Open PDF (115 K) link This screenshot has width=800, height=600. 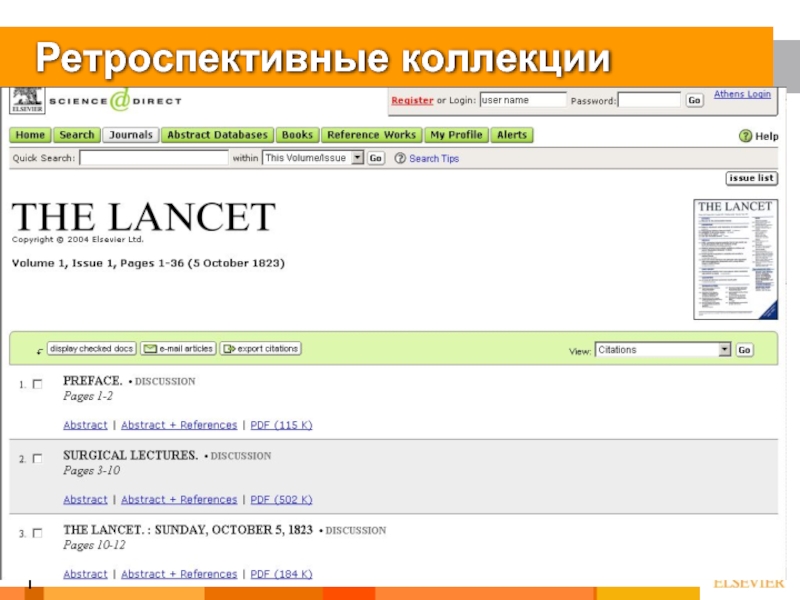281,425
